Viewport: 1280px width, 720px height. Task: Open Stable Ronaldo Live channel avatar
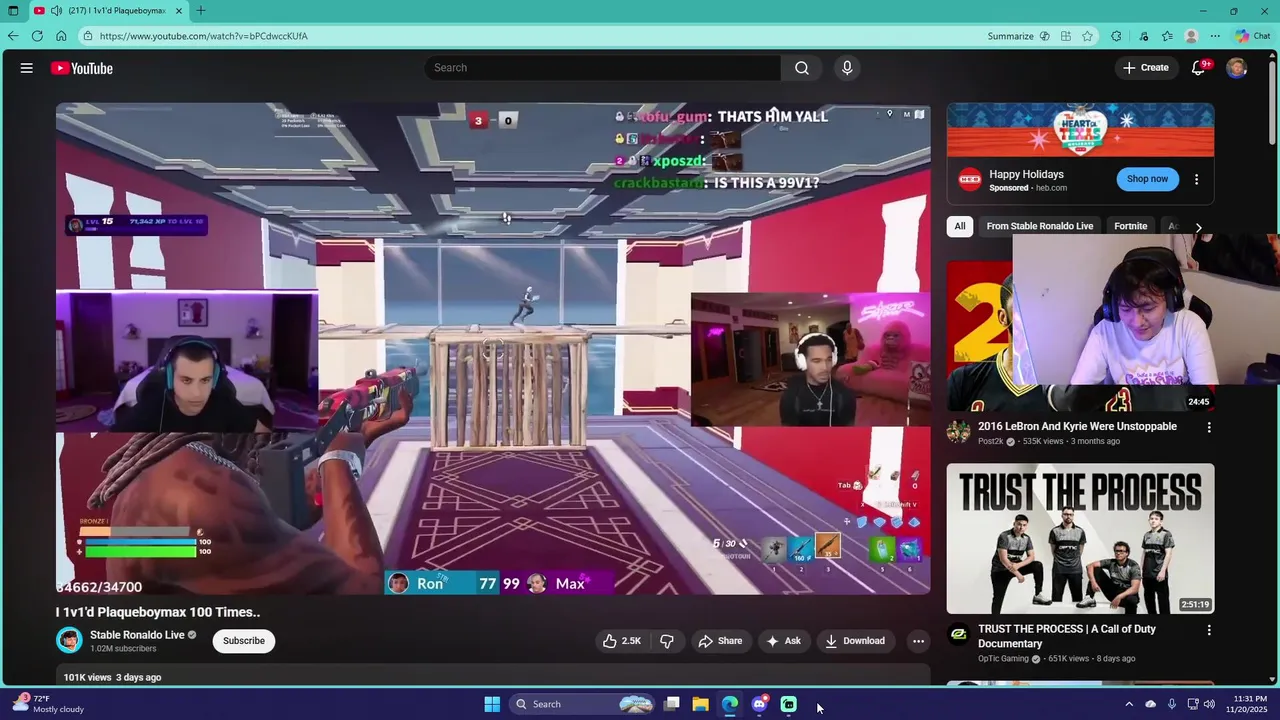click(69, 640)
